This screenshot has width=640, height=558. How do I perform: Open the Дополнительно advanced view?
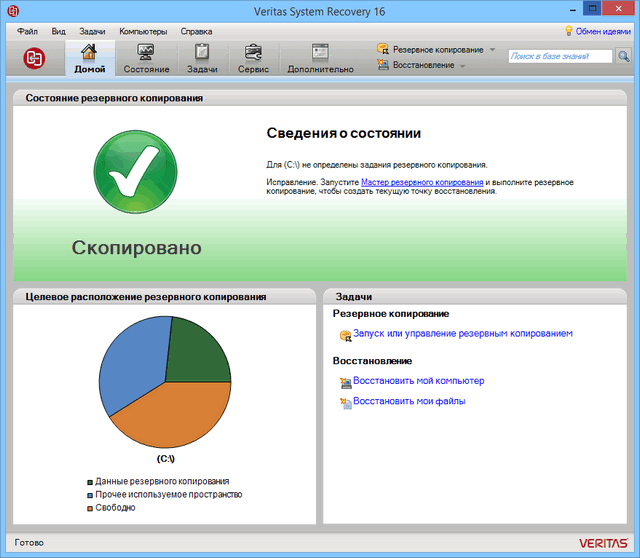pyautogui.click(x=320, y=58)
